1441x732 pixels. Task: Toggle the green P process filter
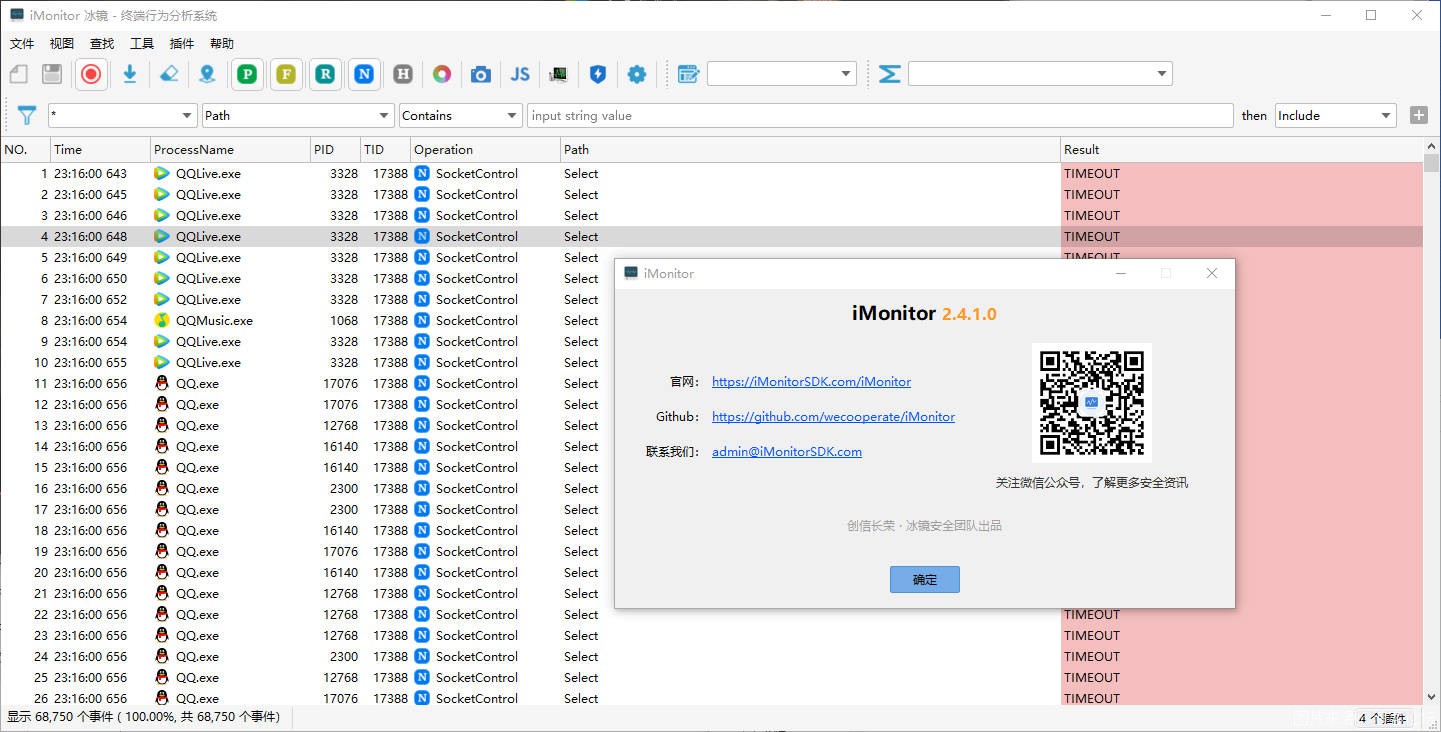point(248,74)
